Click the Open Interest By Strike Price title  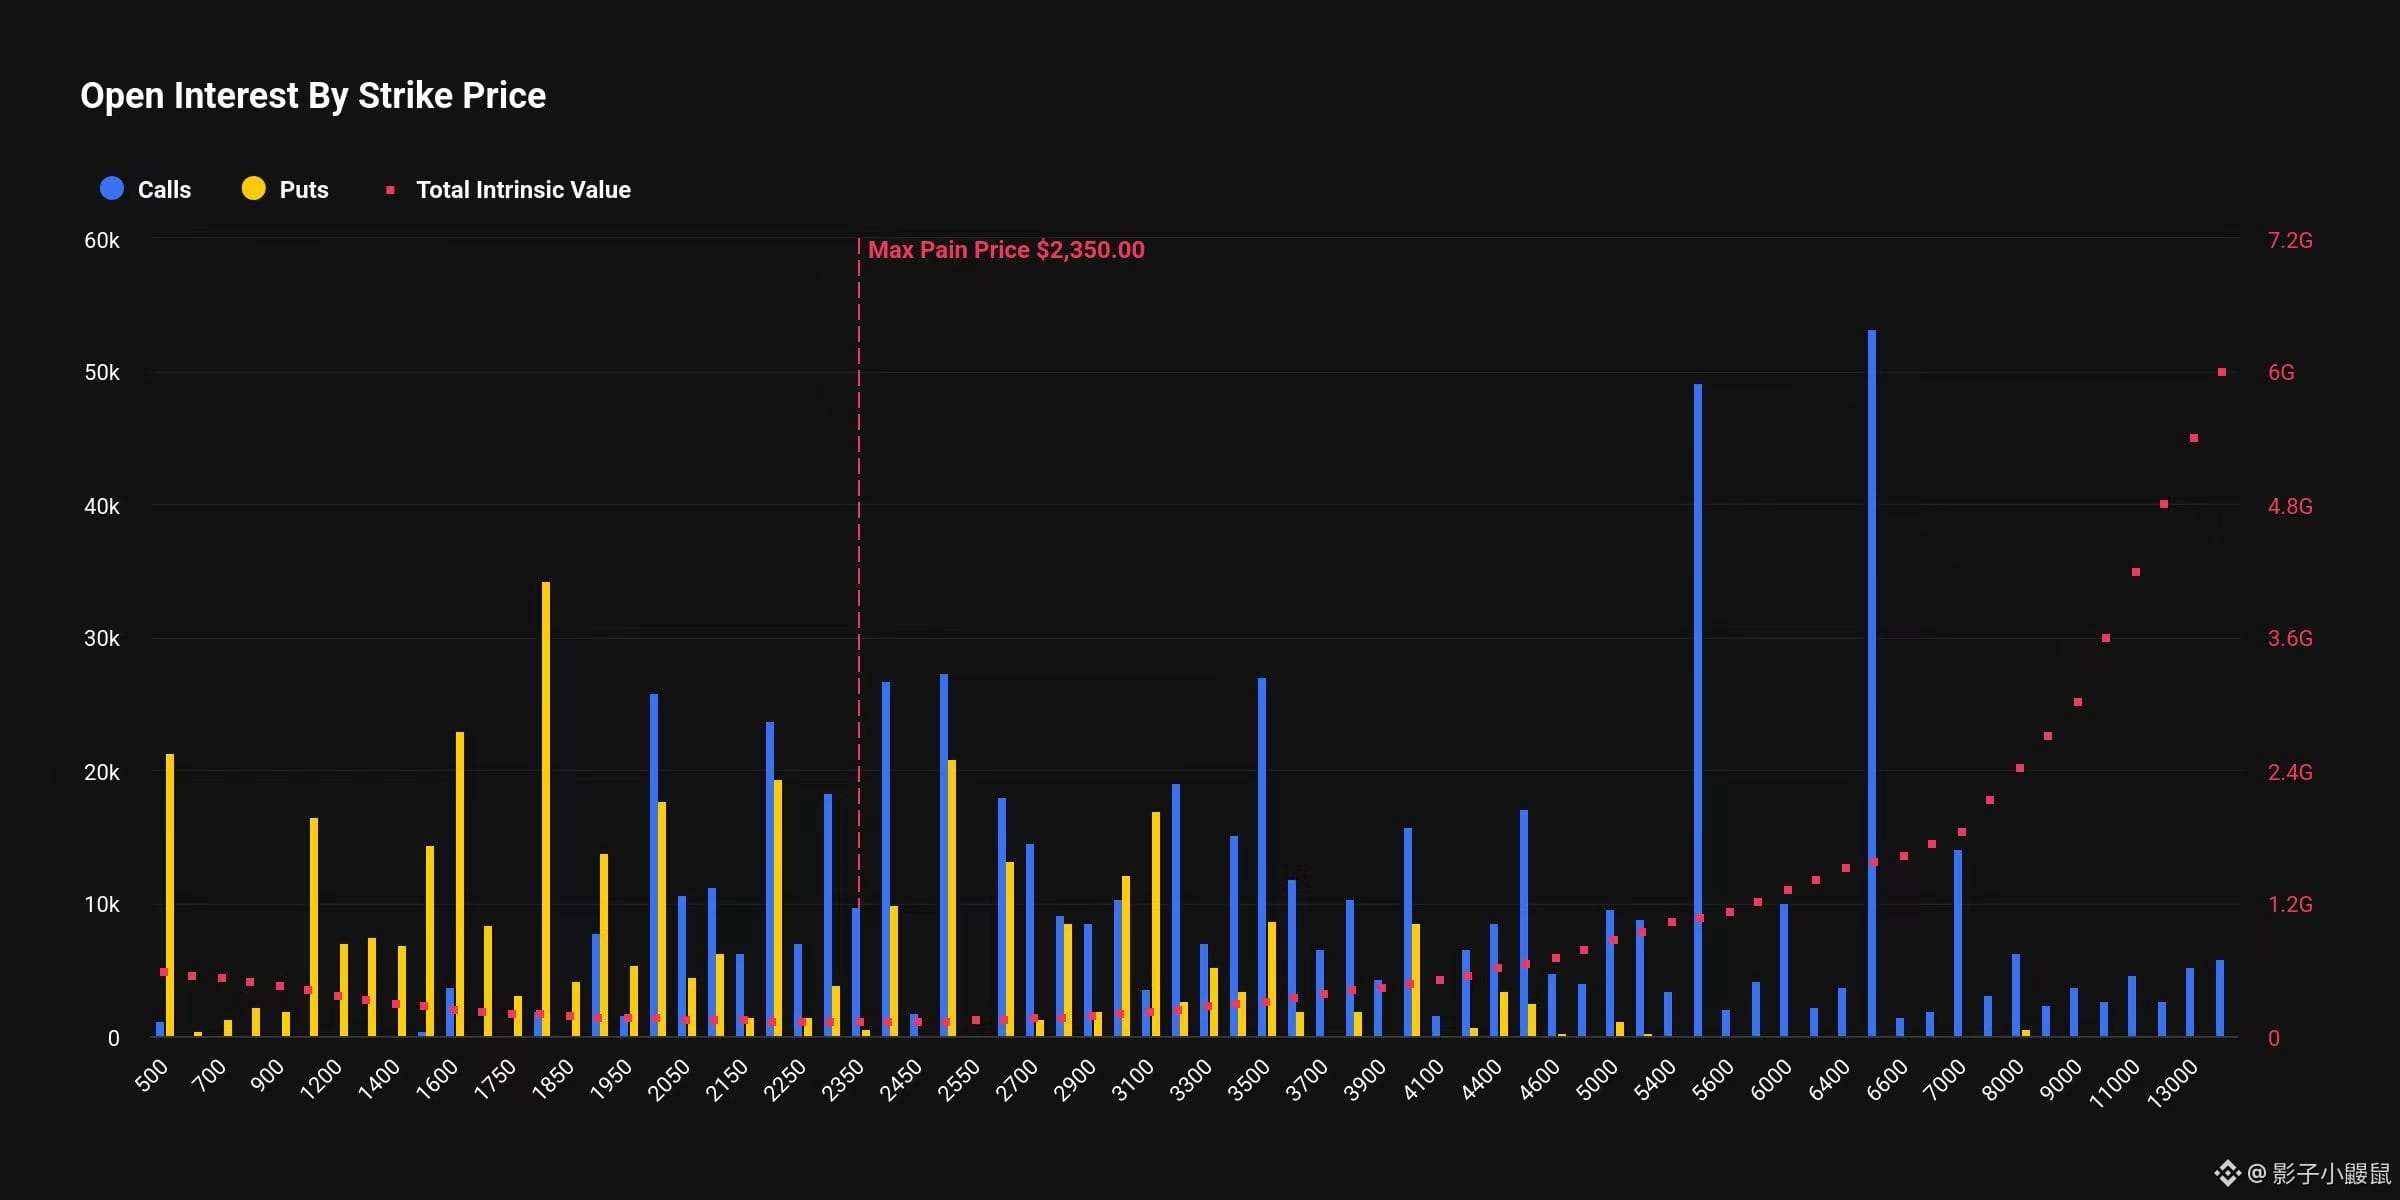click(x=313, y=96)
